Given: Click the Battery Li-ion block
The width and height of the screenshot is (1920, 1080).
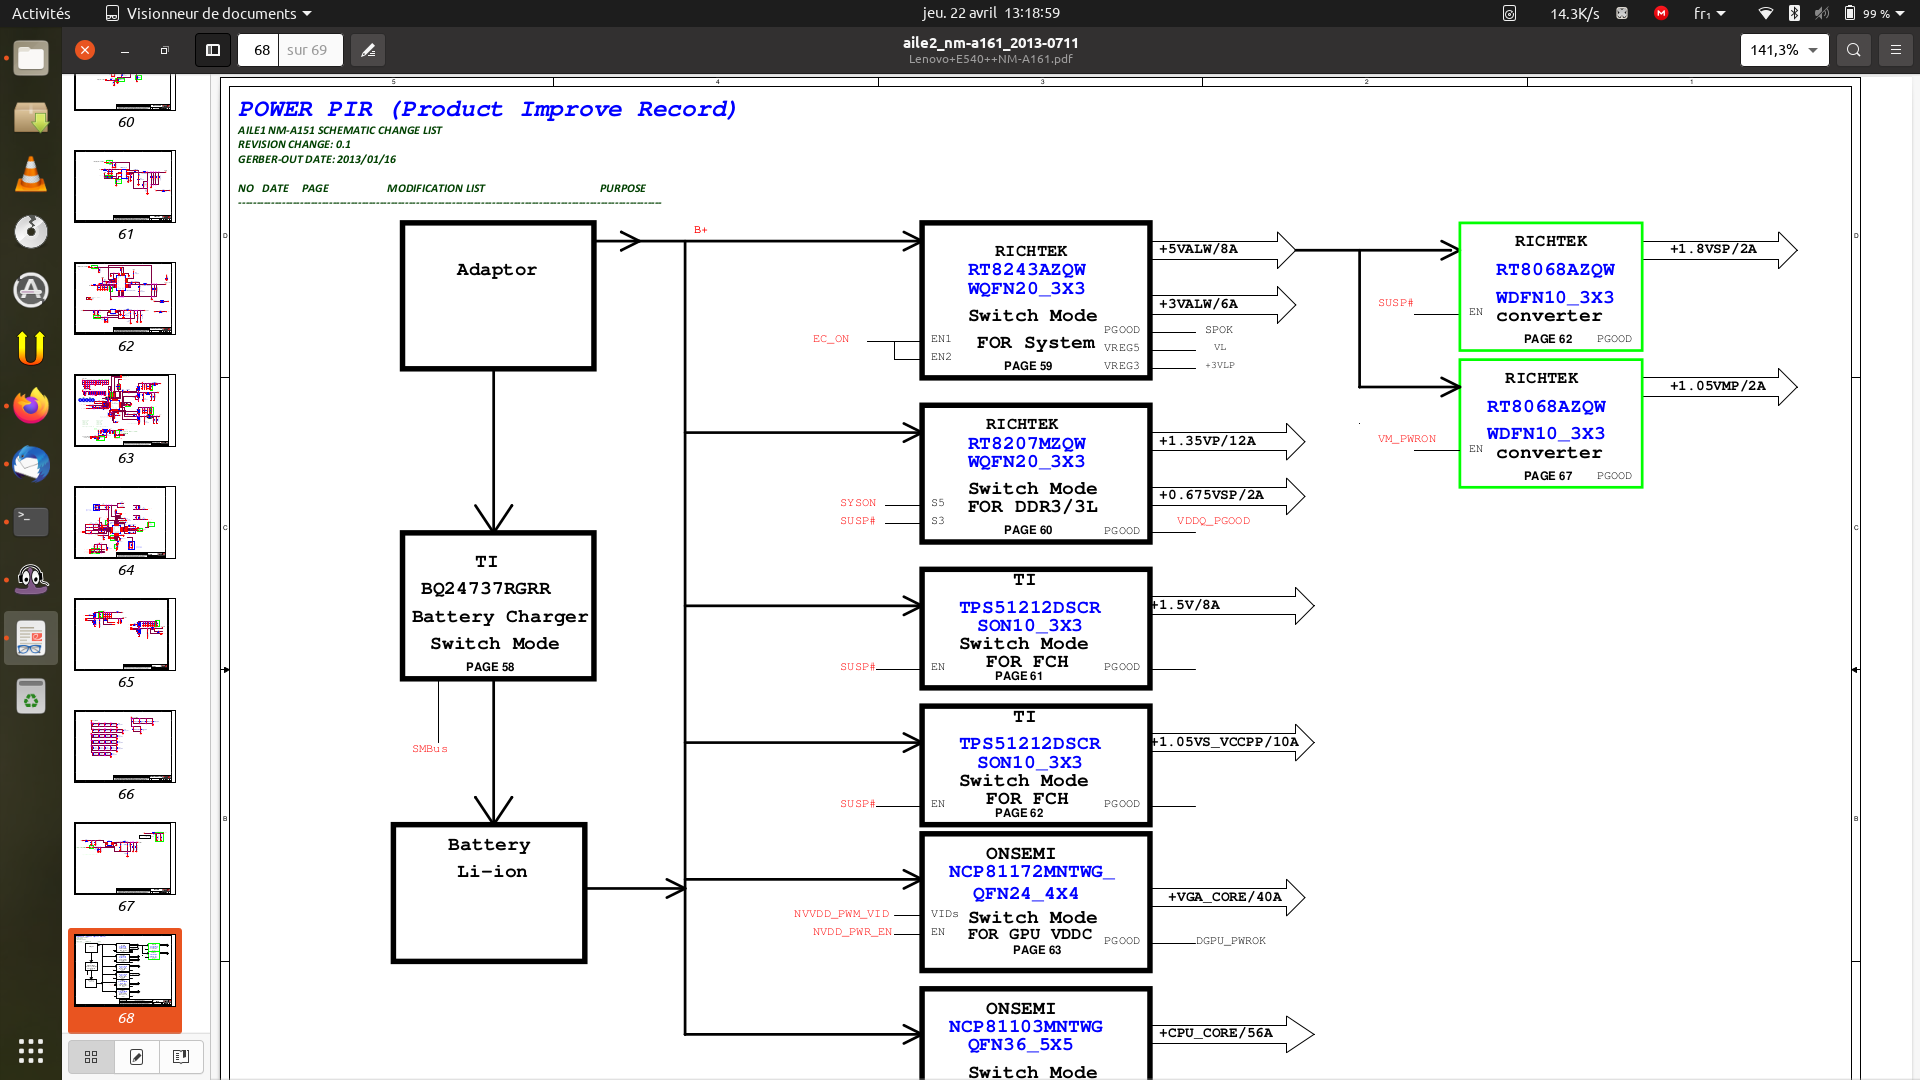Looking at the screenshot, I should 489,893.
